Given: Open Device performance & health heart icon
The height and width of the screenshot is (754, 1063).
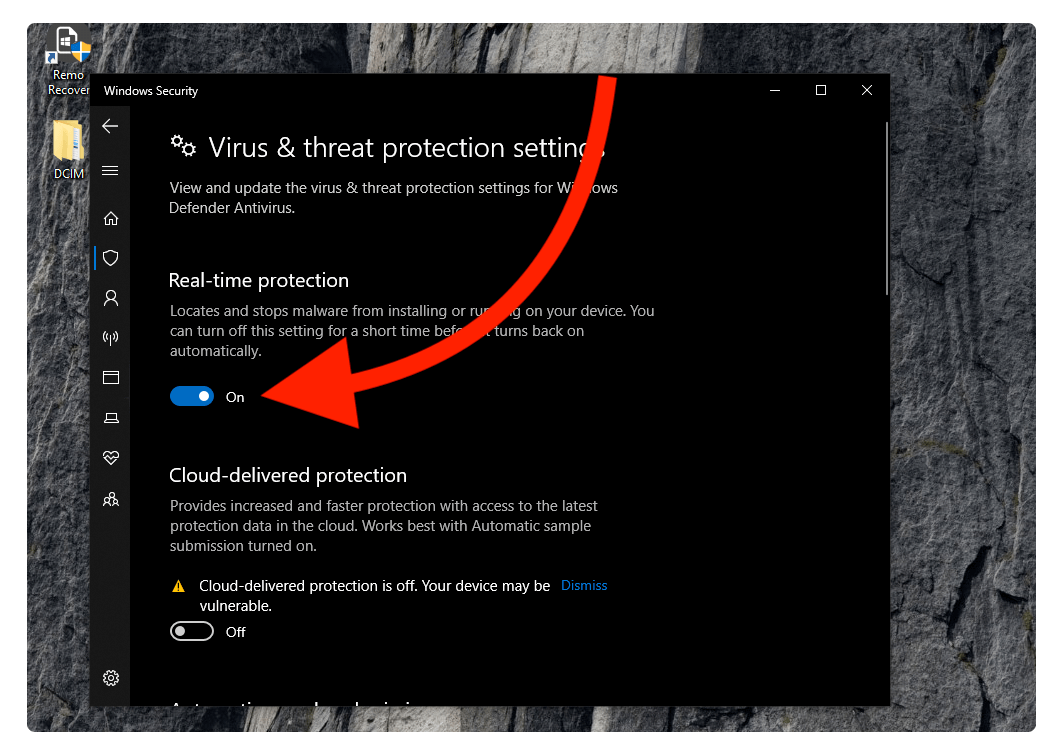Looking at the screenshot, I should [x=111, y=458].
